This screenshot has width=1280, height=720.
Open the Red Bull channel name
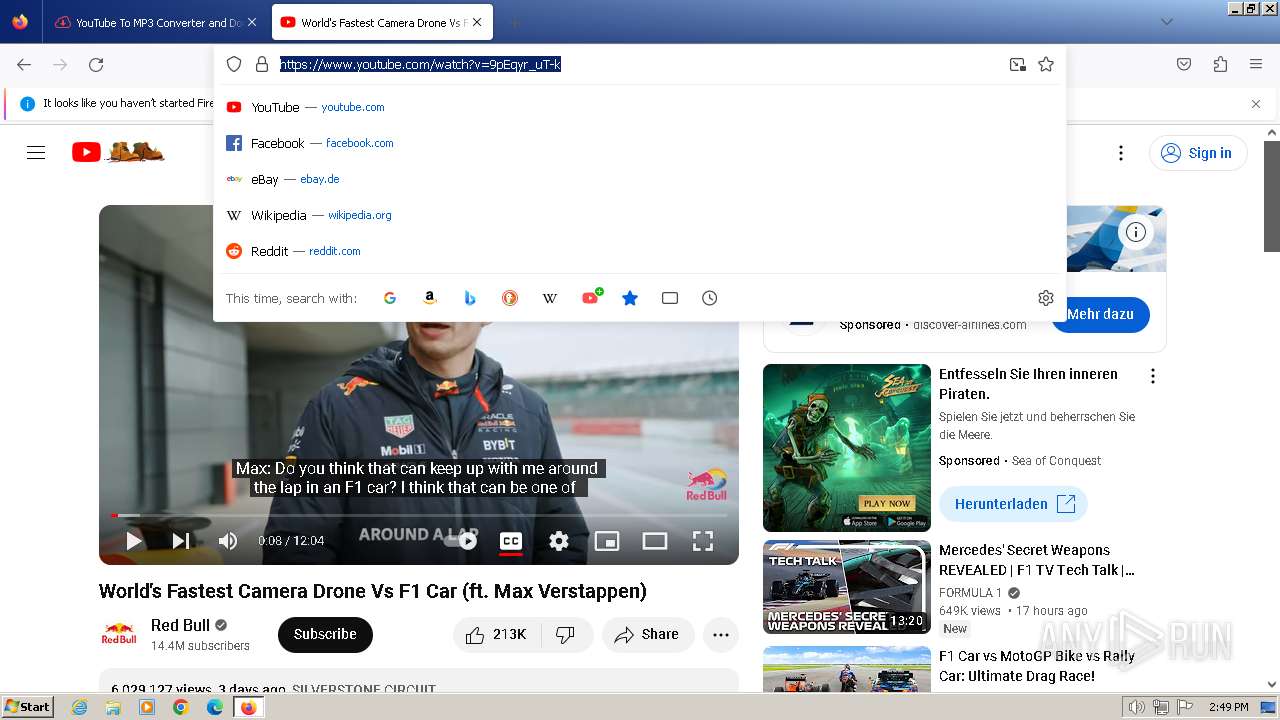point(181,625)
